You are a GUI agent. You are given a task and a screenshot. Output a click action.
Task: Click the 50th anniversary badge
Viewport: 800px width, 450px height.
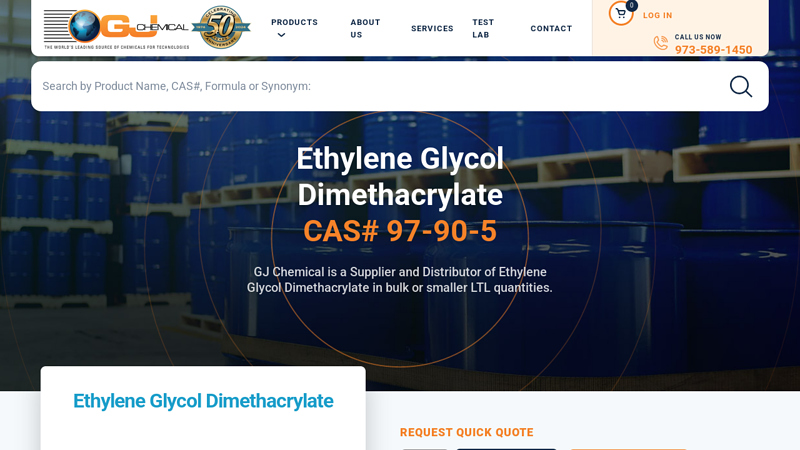(x=221, y=28)
